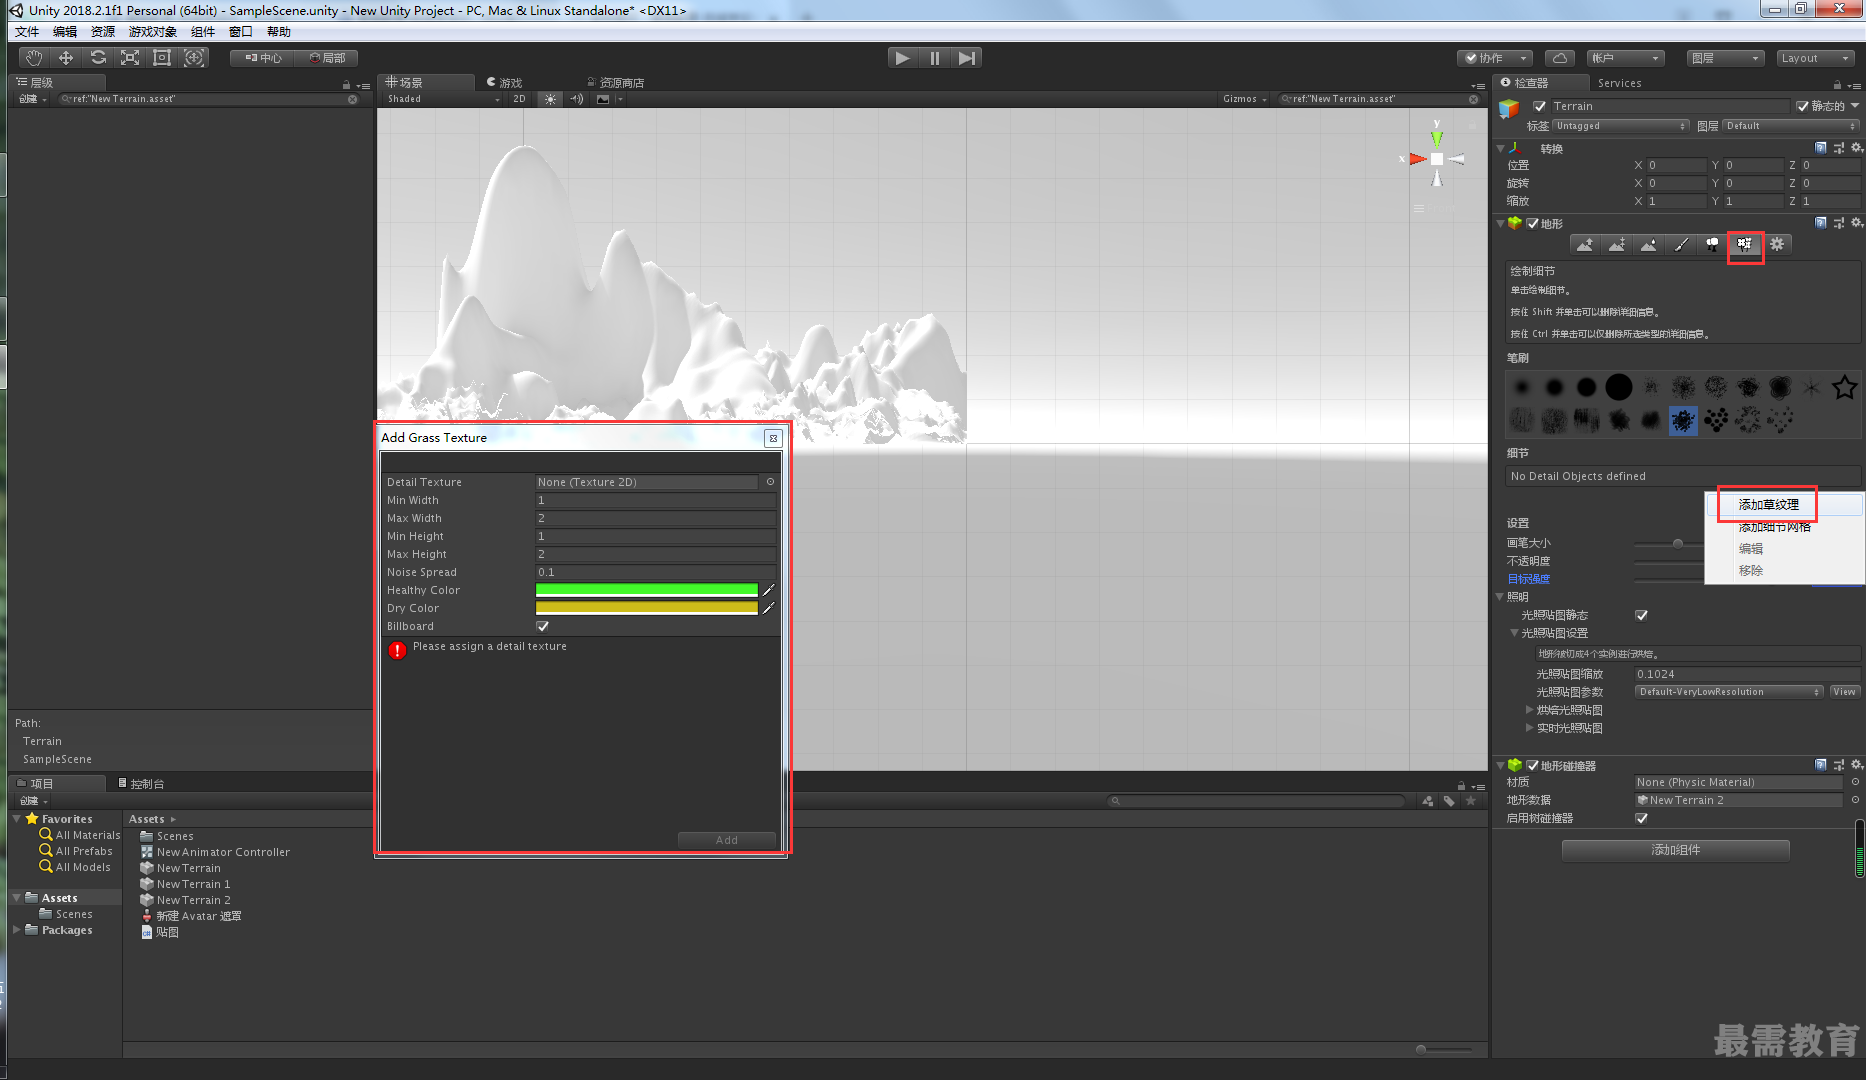
Task: Click the Step frame button
Action: (966, 58)
